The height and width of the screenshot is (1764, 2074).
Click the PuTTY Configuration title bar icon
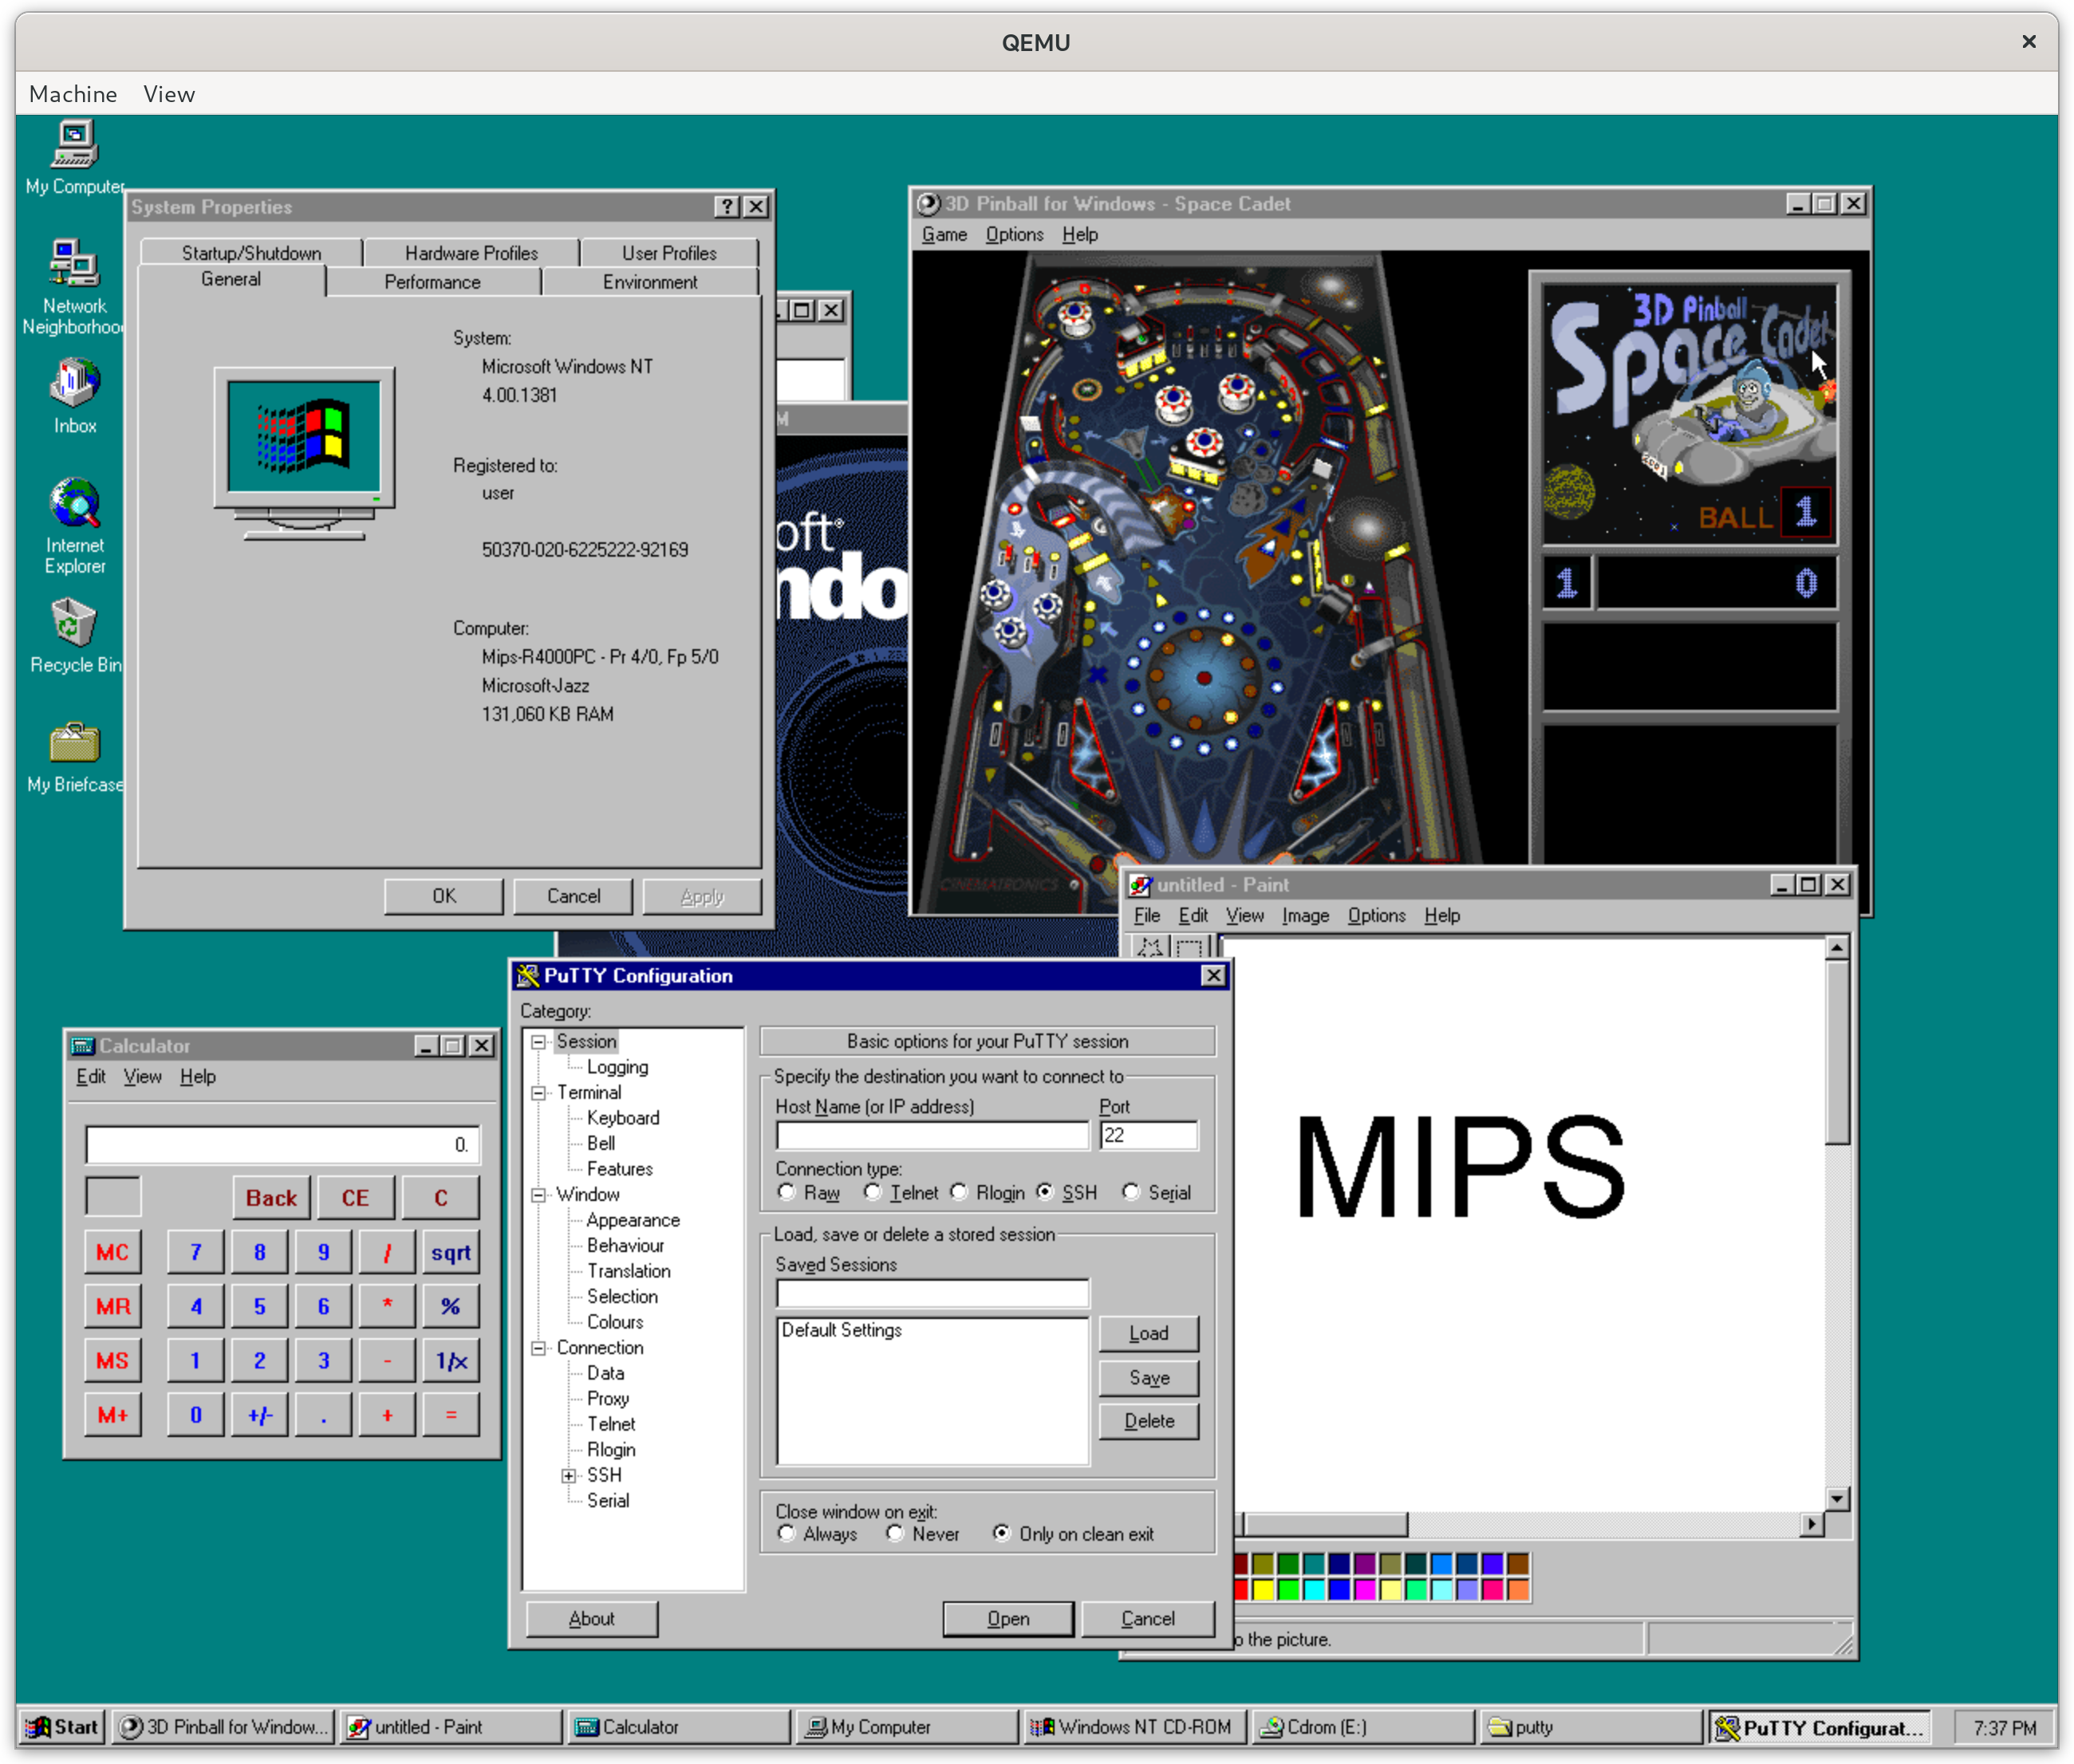click(x=528, y=976)
